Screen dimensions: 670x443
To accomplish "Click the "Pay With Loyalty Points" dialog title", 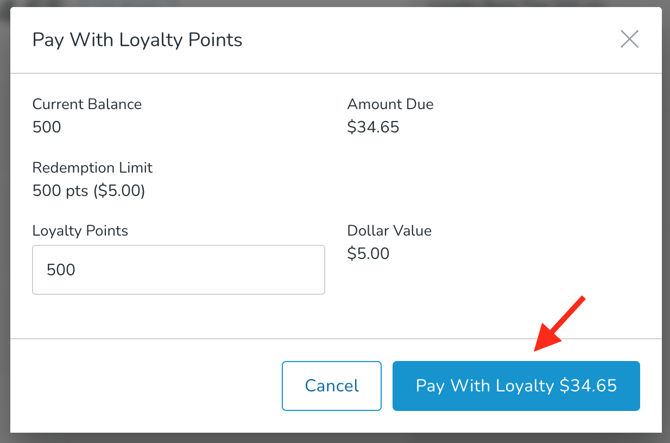I will click(x=137, y=40).
